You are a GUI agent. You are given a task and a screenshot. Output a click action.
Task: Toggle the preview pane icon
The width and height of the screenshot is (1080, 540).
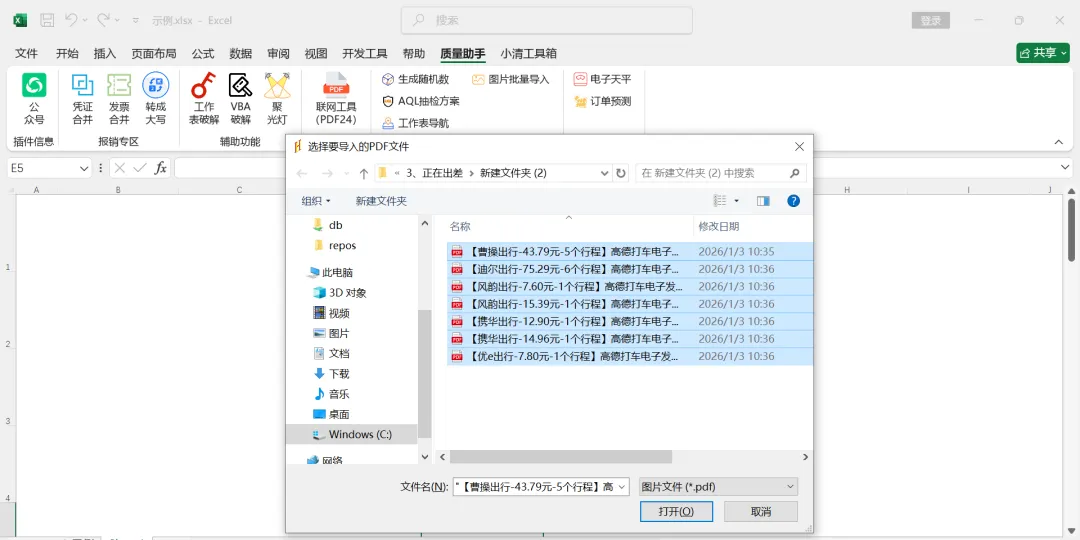tap(763, 201)
